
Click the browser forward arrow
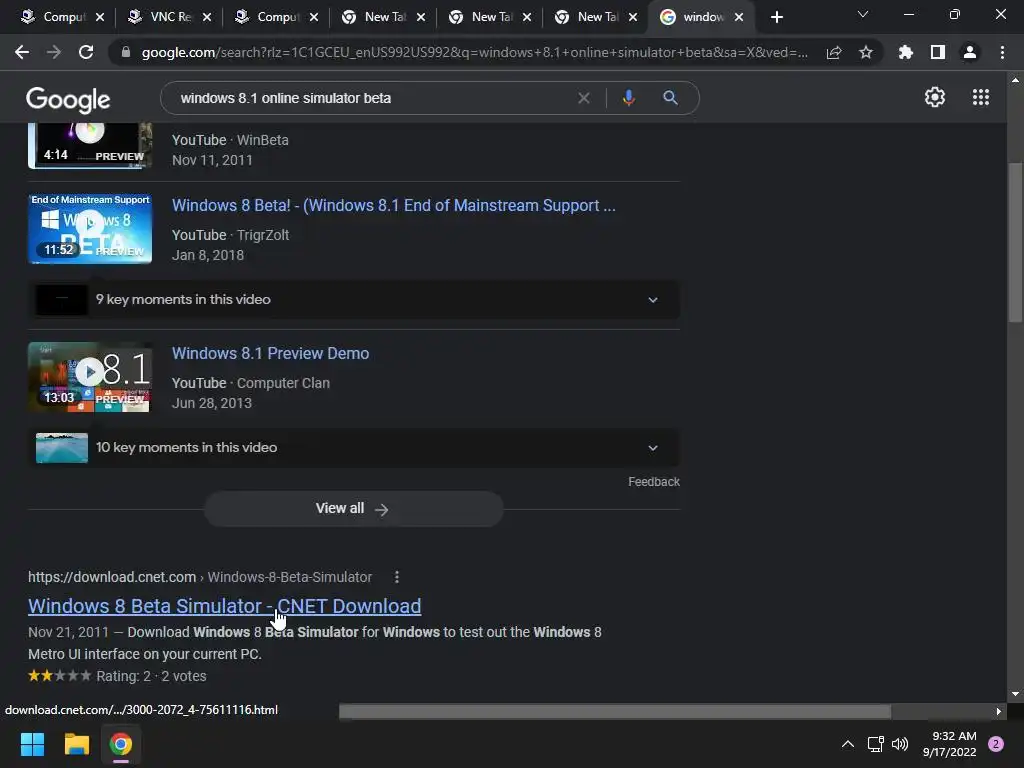pos(54,52)
